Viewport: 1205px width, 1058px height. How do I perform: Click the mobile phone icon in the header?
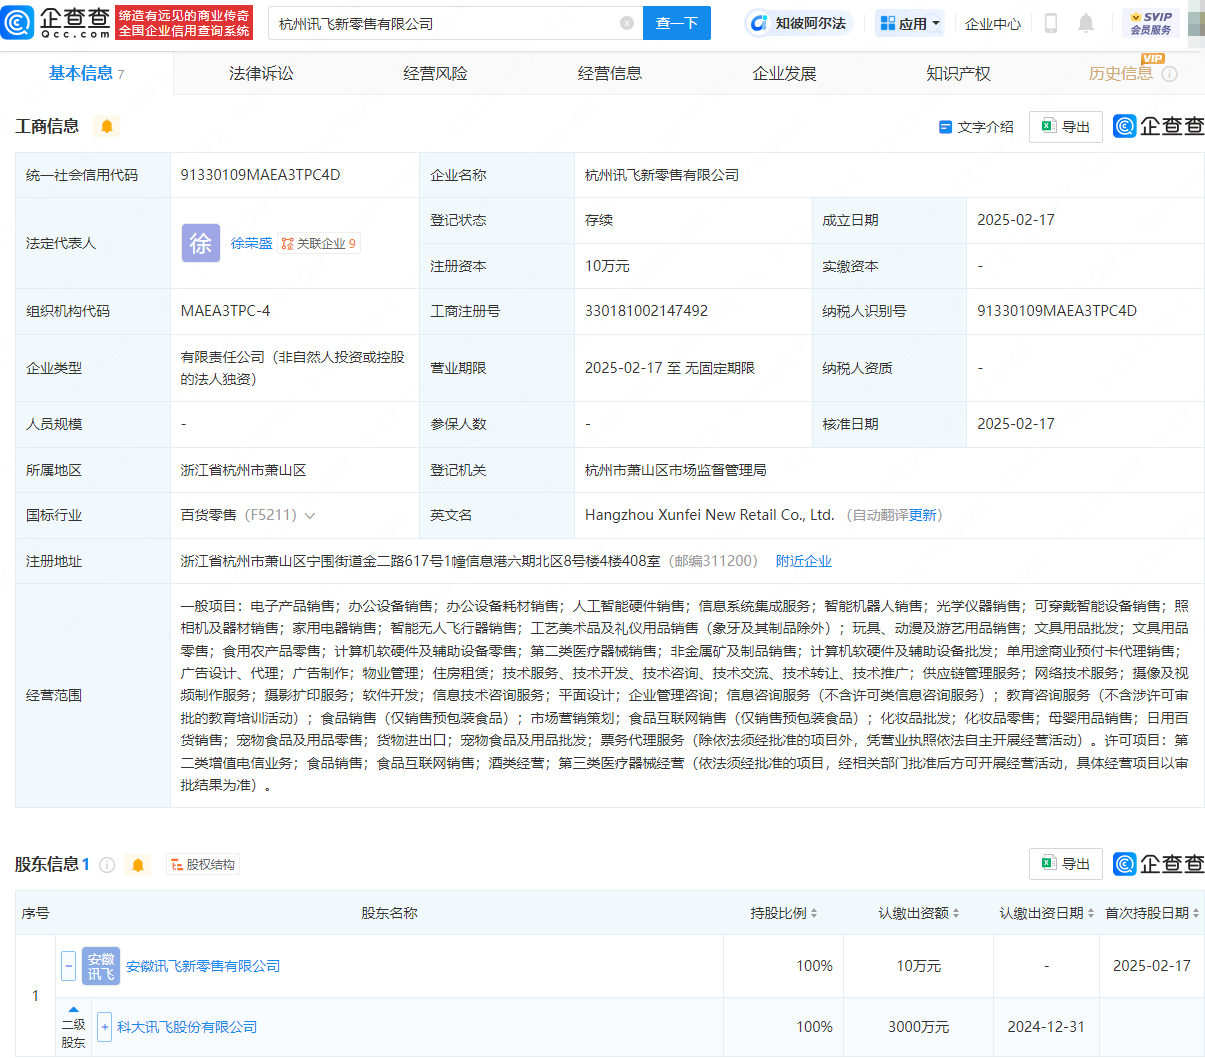(1051, 23)
